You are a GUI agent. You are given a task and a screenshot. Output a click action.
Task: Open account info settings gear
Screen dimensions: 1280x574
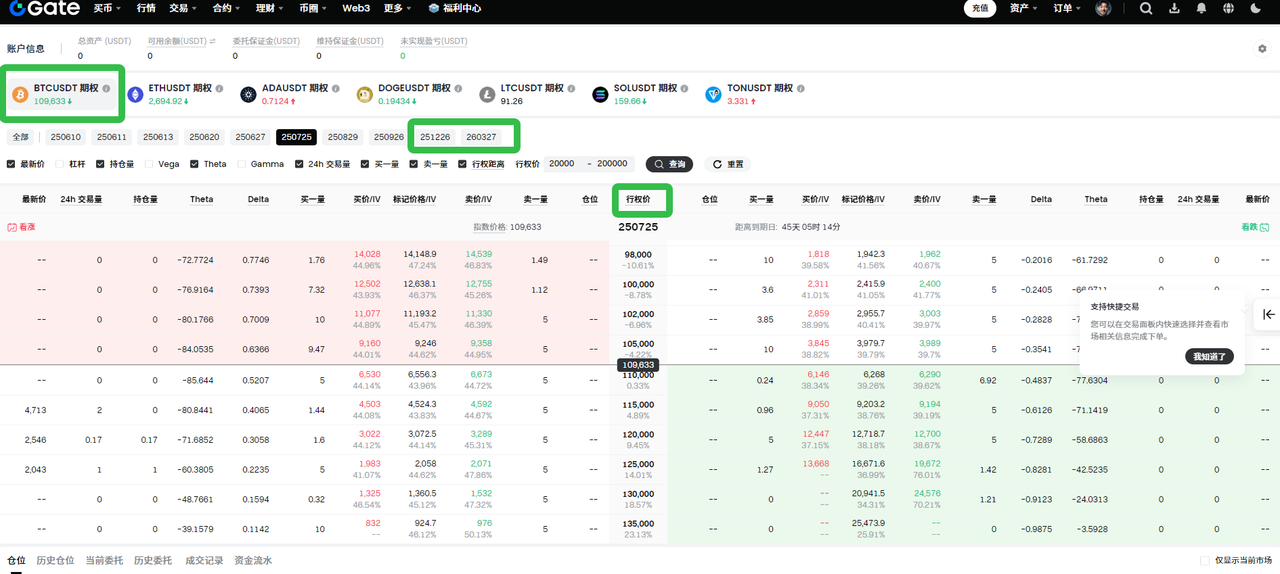point(1262,48)
